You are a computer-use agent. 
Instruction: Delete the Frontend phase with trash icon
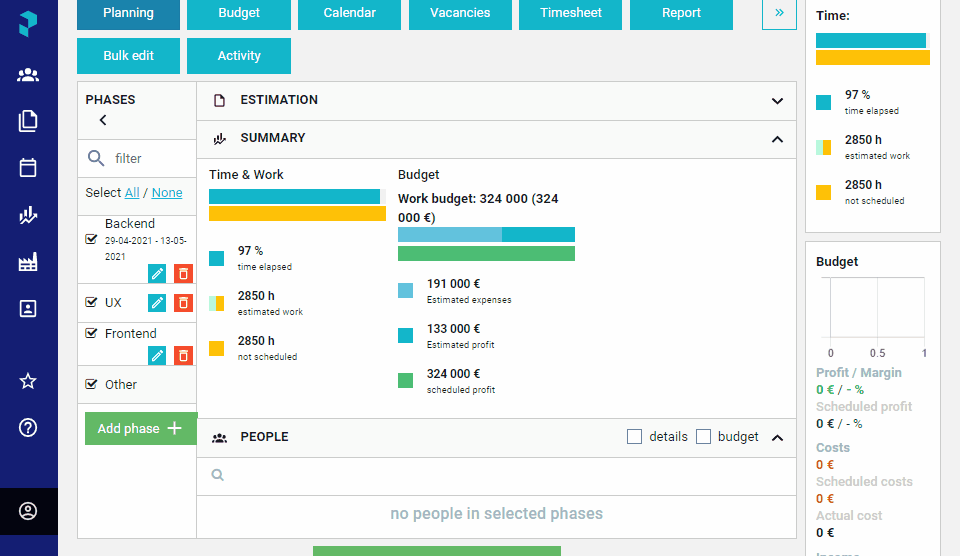click(183, 355)
